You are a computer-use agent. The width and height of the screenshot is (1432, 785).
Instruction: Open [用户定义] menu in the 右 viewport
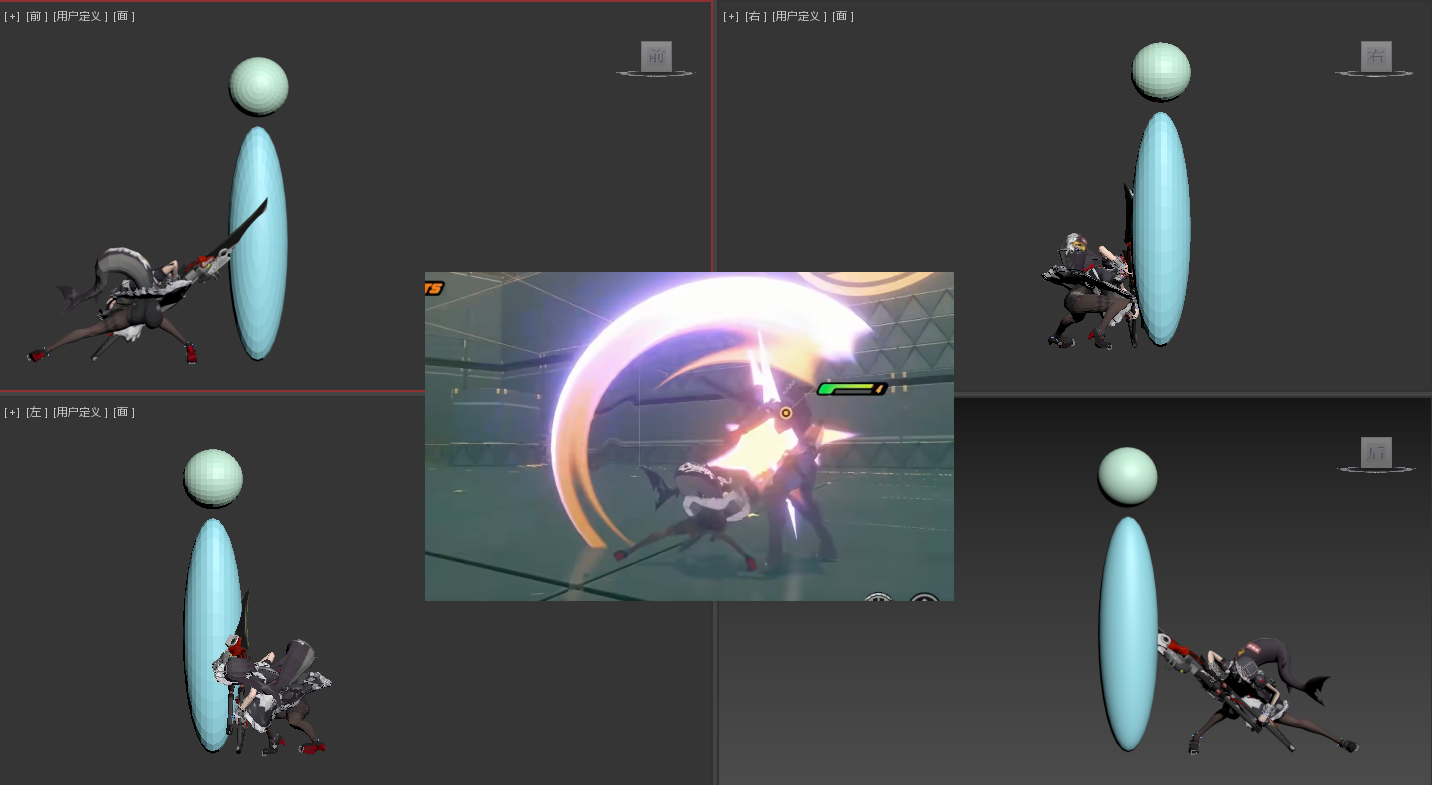coord(799,16)
